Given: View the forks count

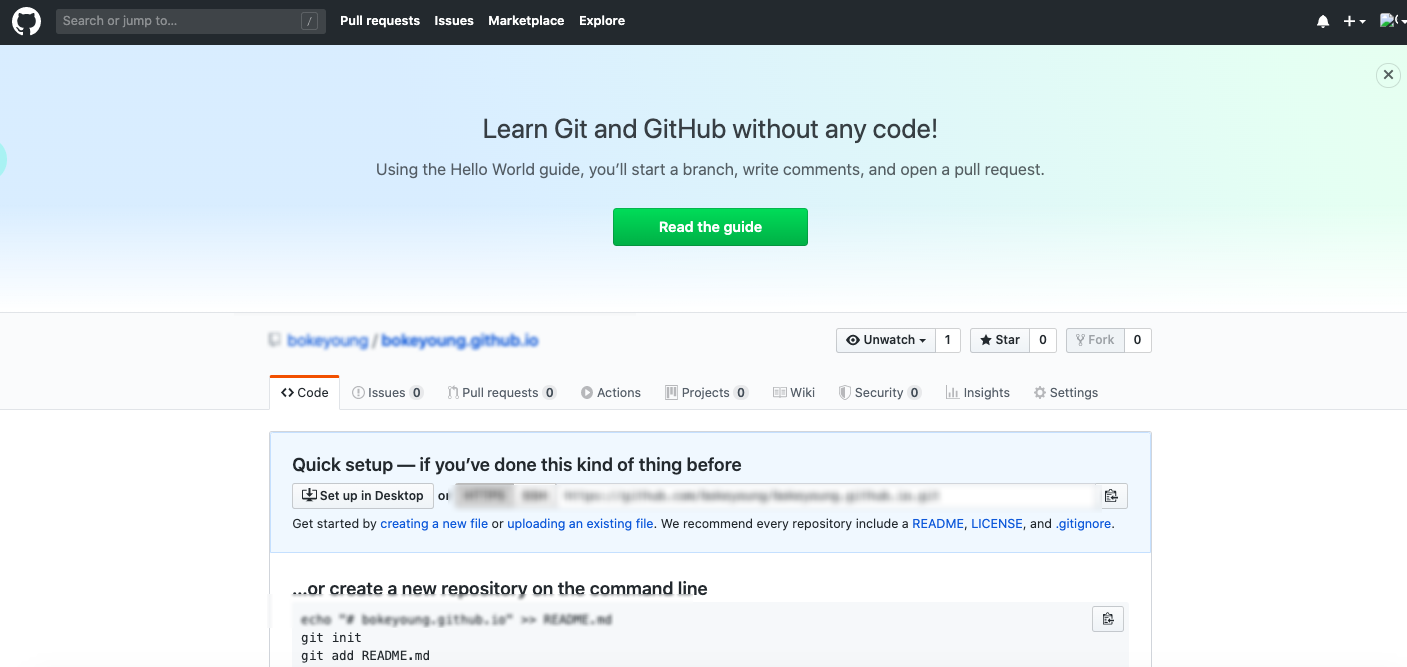Looking at the screenshot, I should click(x=1138, y=340).
